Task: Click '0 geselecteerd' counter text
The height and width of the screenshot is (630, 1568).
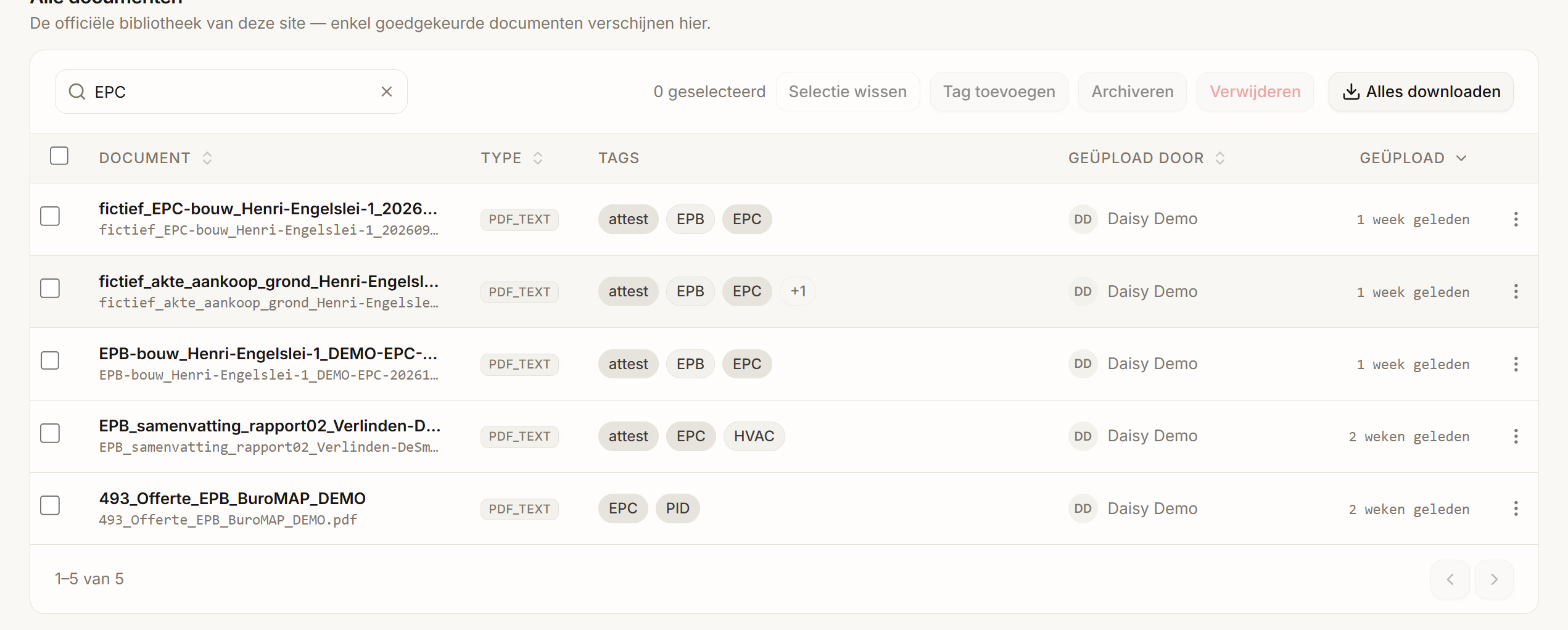Action: pos(710,92)
